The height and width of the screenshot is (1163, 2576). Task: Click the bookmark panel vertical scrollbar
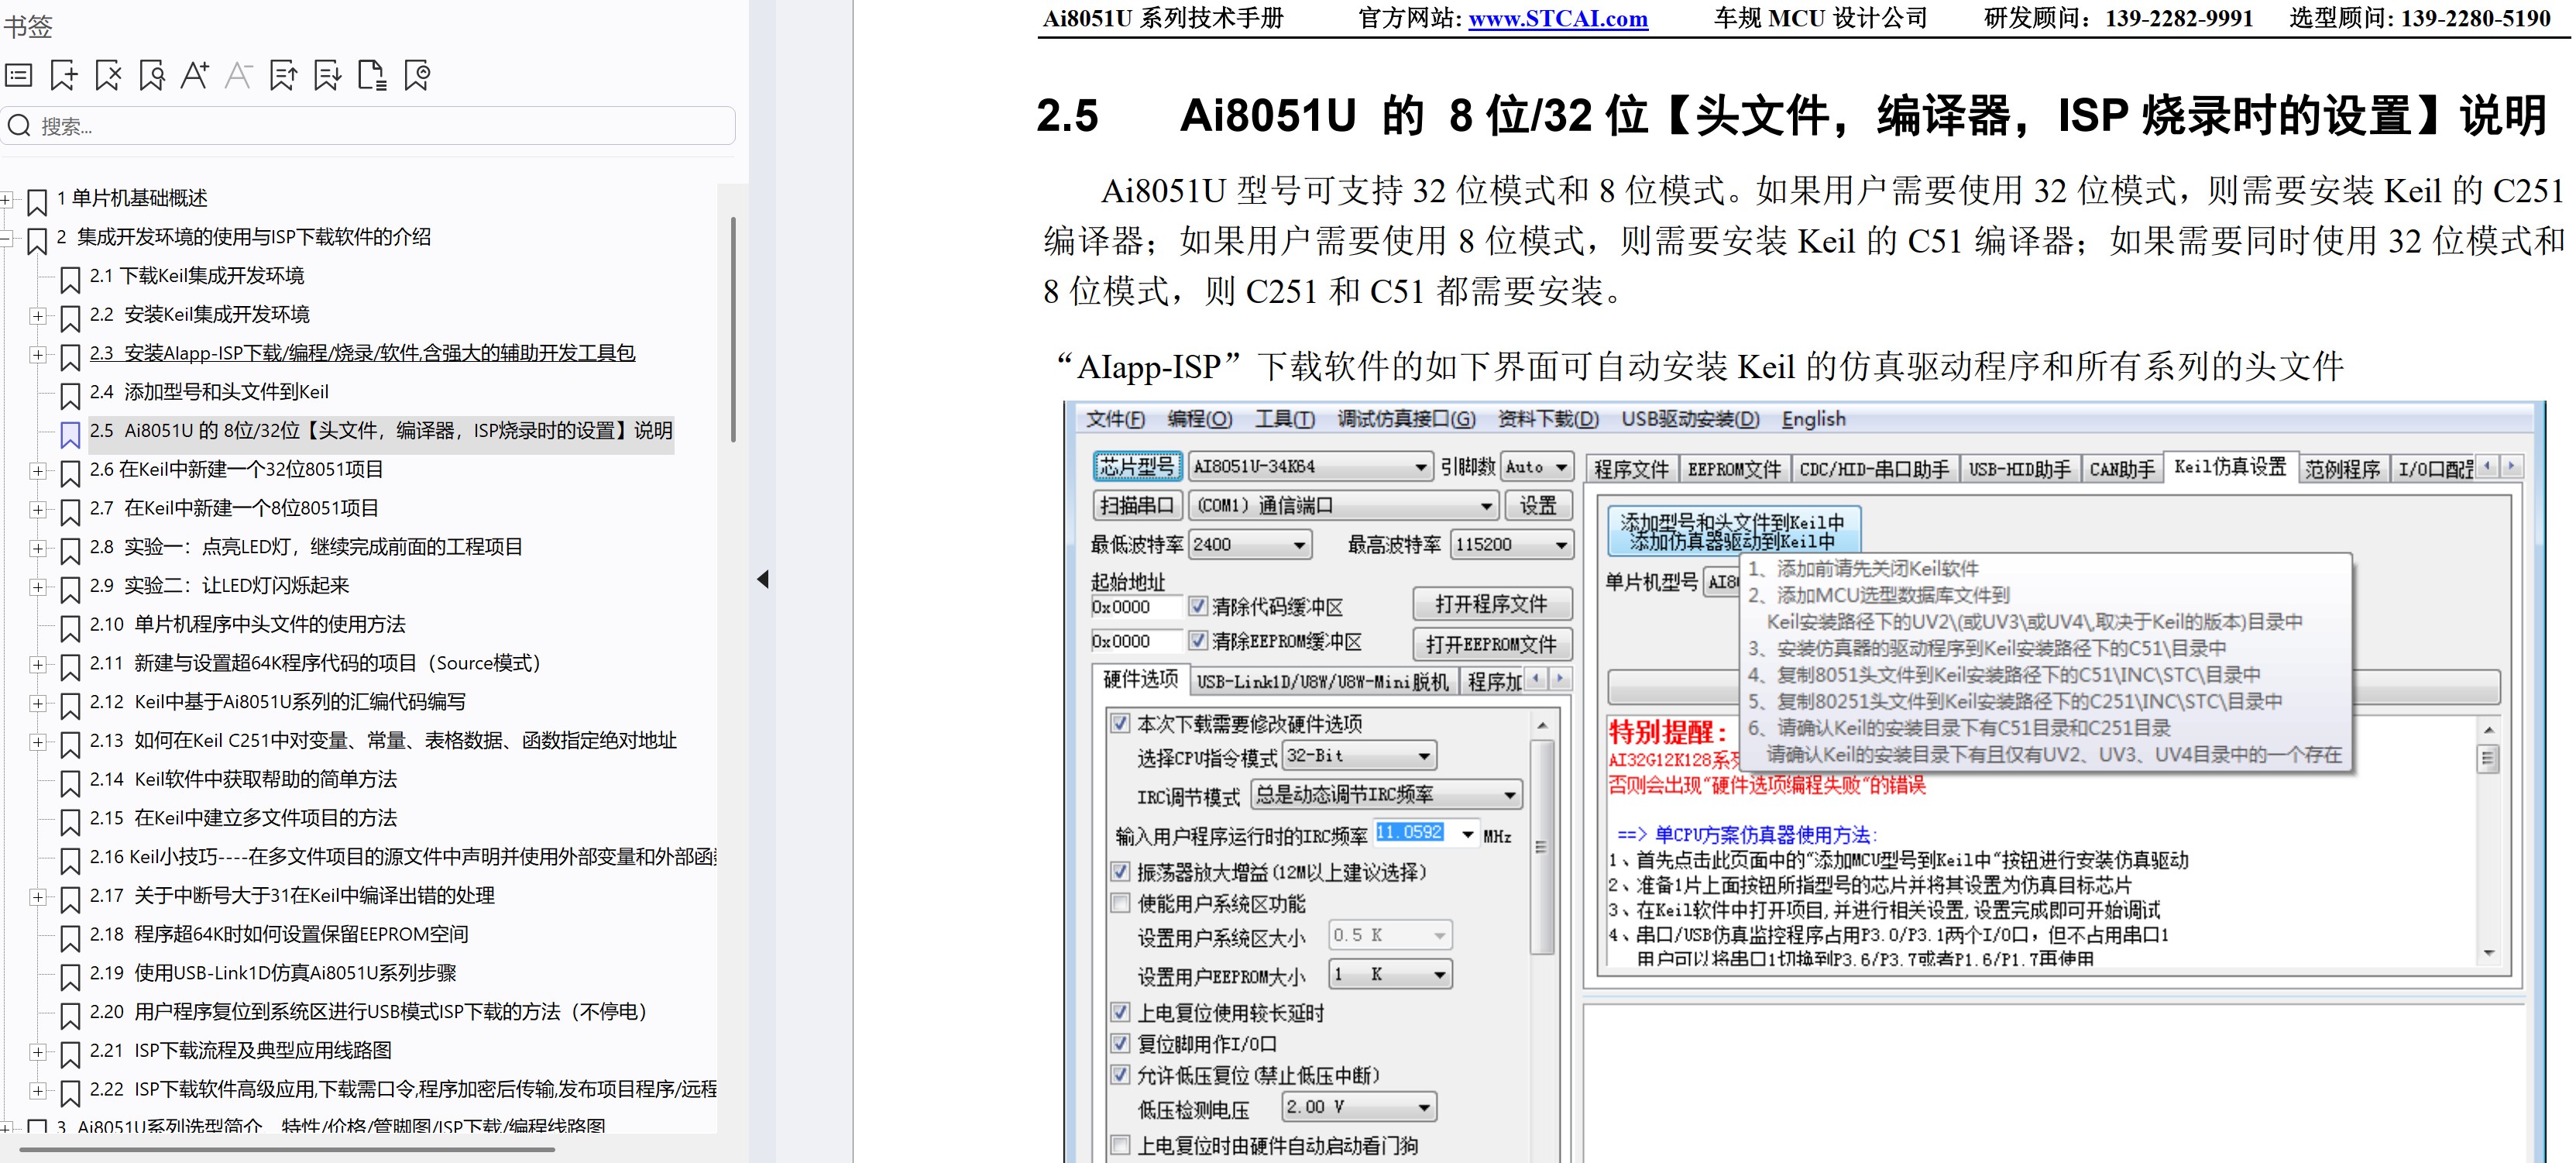[734, 330]
